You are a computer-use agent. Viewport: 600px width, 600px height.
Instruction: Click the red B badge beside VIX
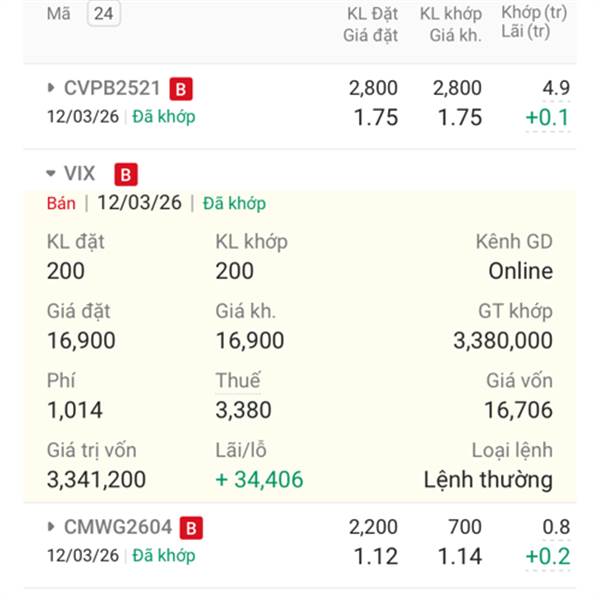[126, 174]
